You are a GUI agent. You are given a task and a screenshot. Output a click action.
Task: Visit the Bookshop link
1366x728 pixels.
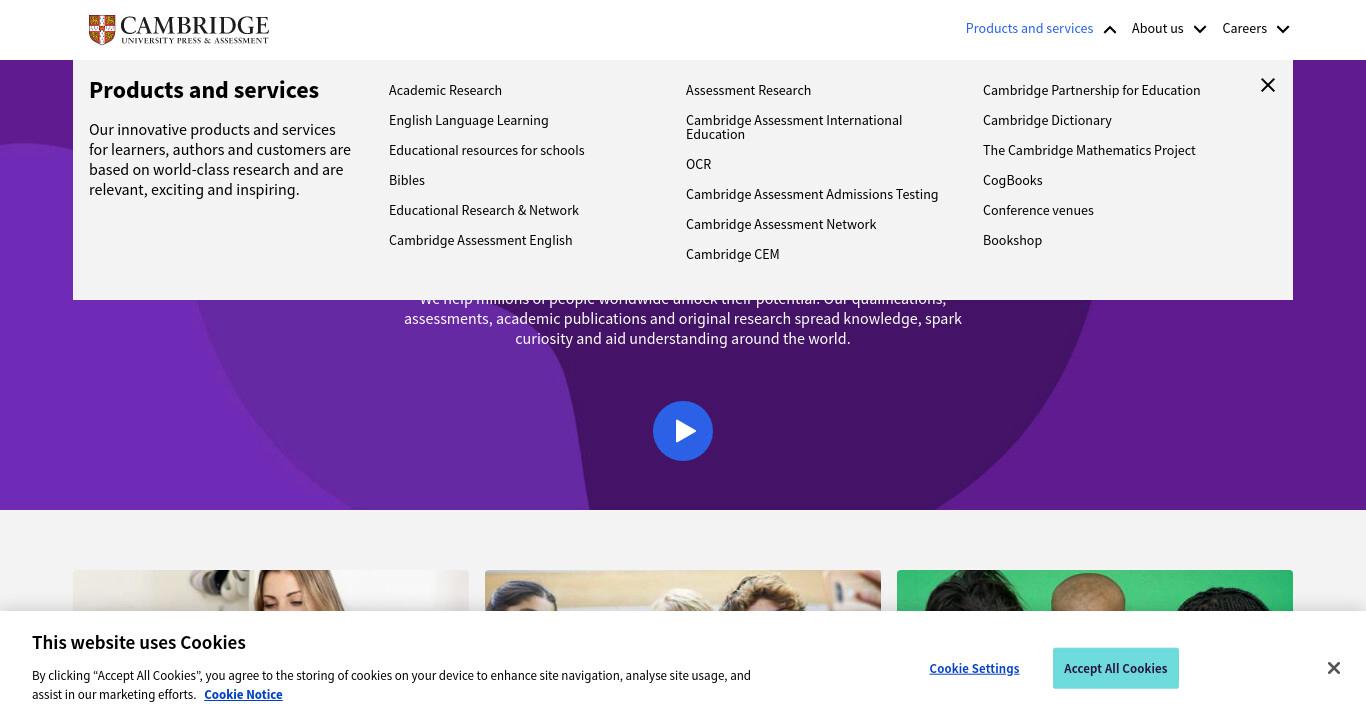tap(1012, 240)
